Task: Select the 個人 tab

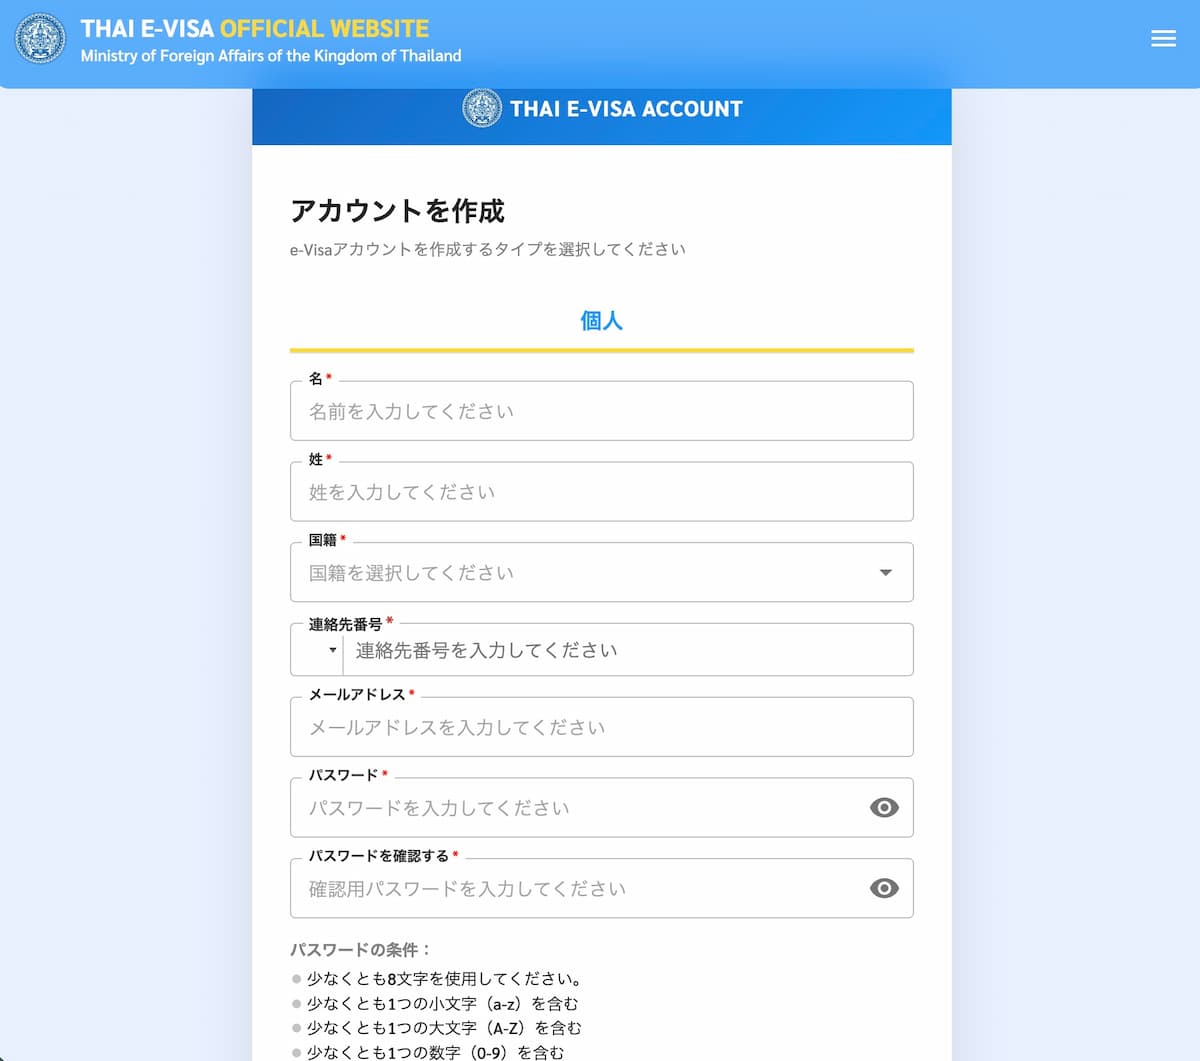Action: [602, 321]
